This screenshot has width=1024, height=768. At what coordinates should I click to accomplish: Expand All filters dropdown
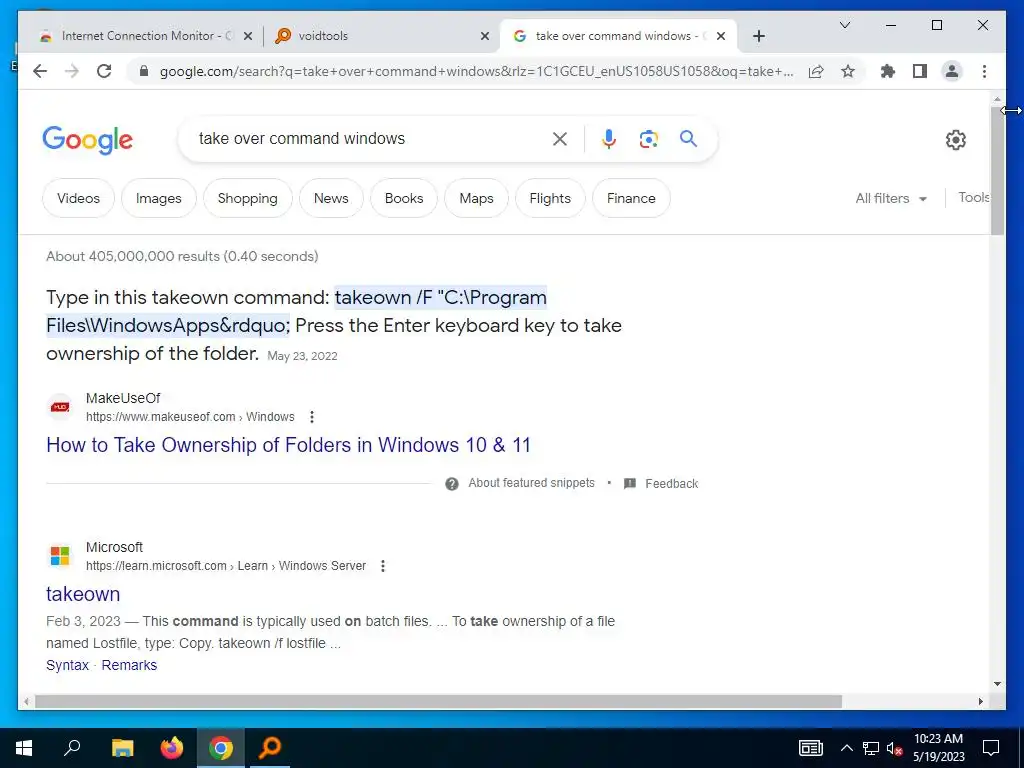click(891, 198)
